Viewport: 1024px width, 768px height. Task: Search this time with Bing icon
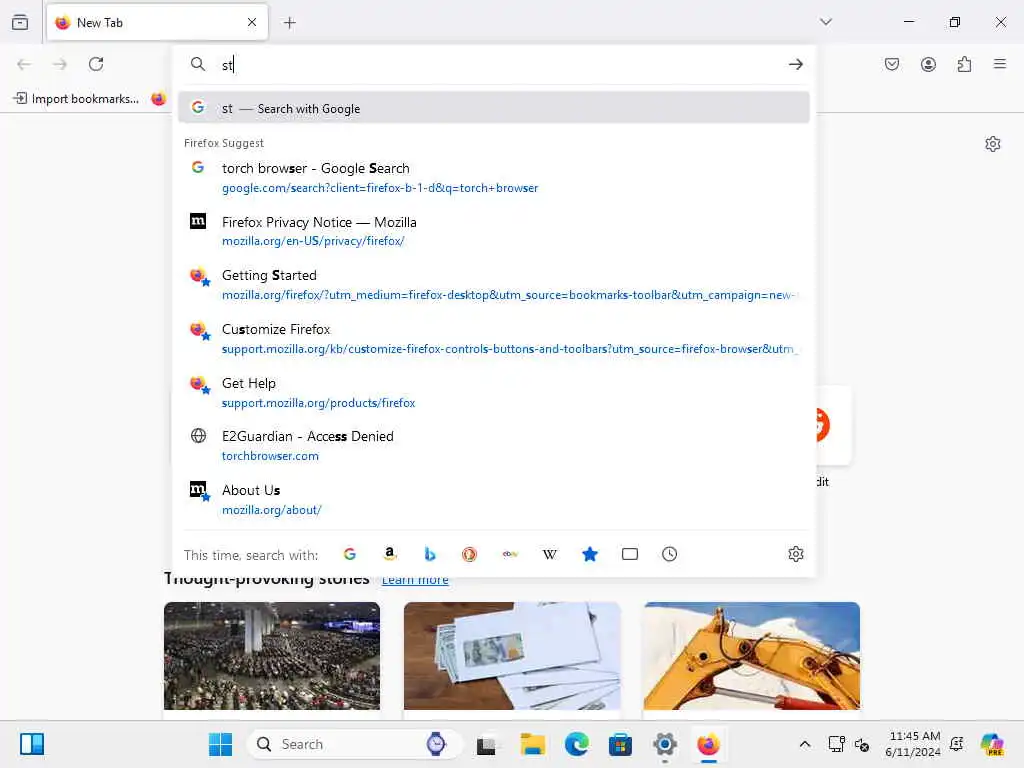(x=430, y=554)
